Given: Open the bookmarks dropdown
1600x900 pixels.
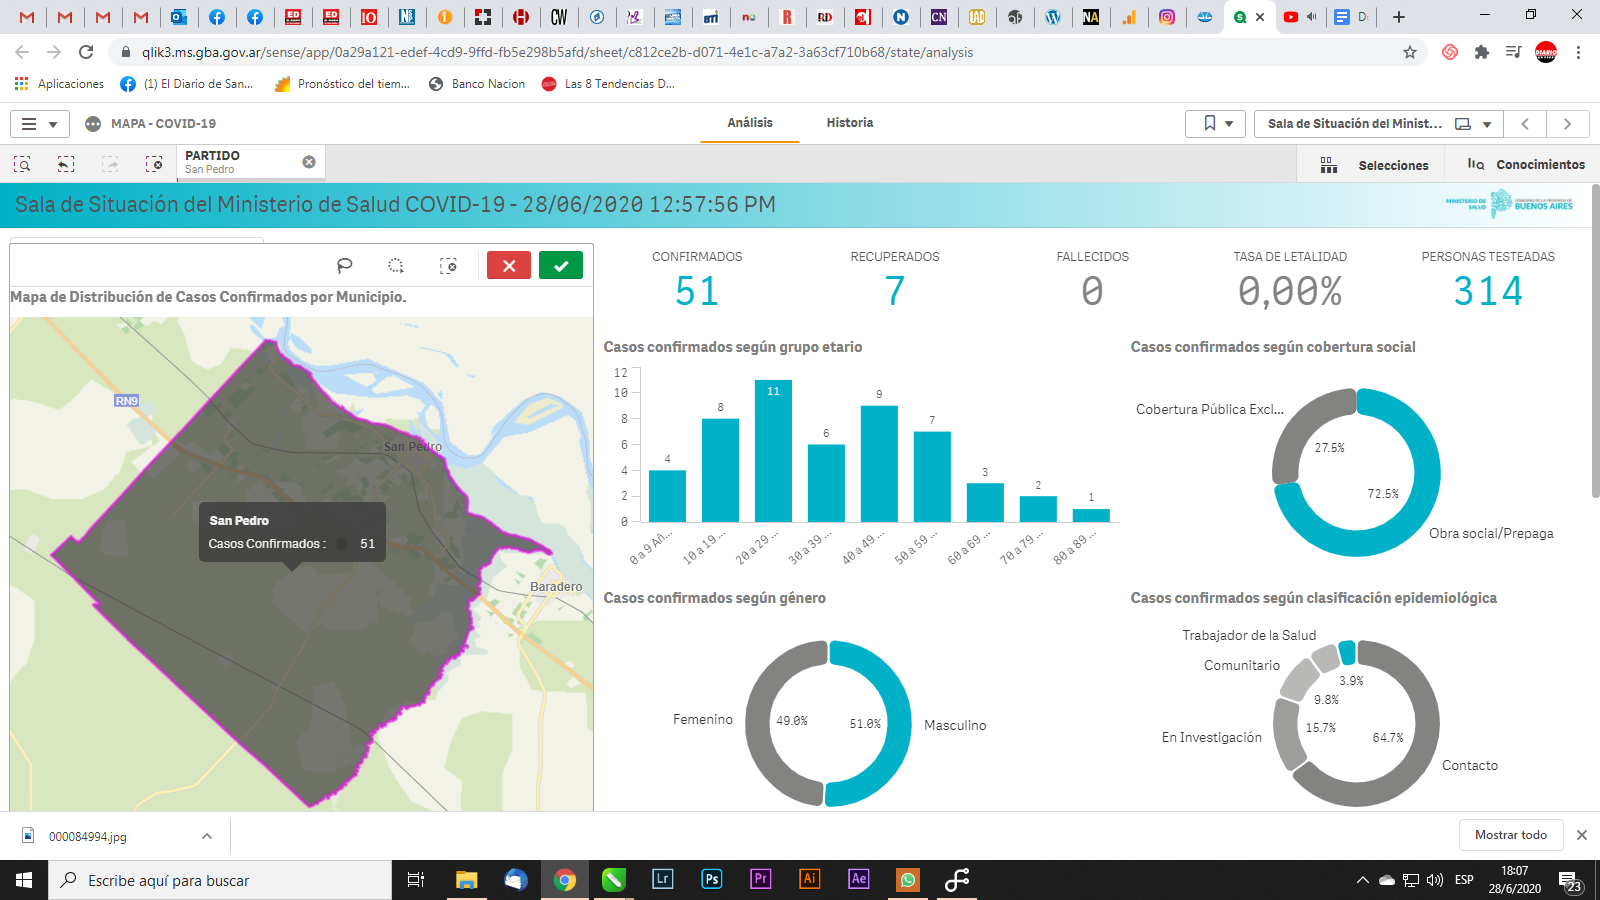Looking at the screenshot, I should tap(1215, 124).
